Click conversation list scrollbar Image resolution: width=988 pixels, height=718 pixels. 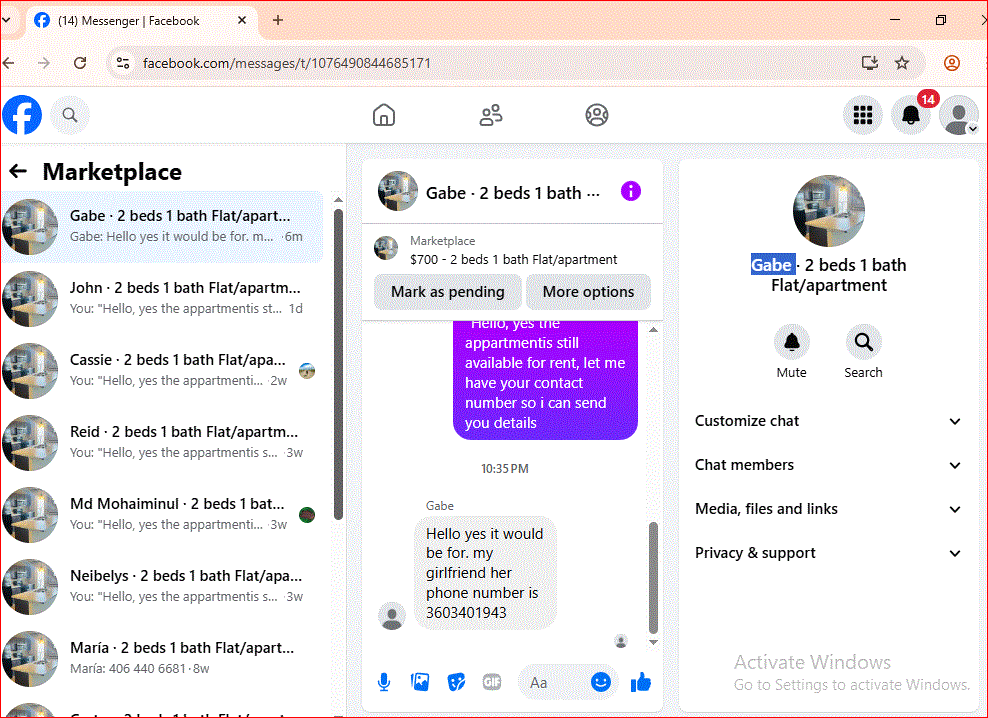338,364
